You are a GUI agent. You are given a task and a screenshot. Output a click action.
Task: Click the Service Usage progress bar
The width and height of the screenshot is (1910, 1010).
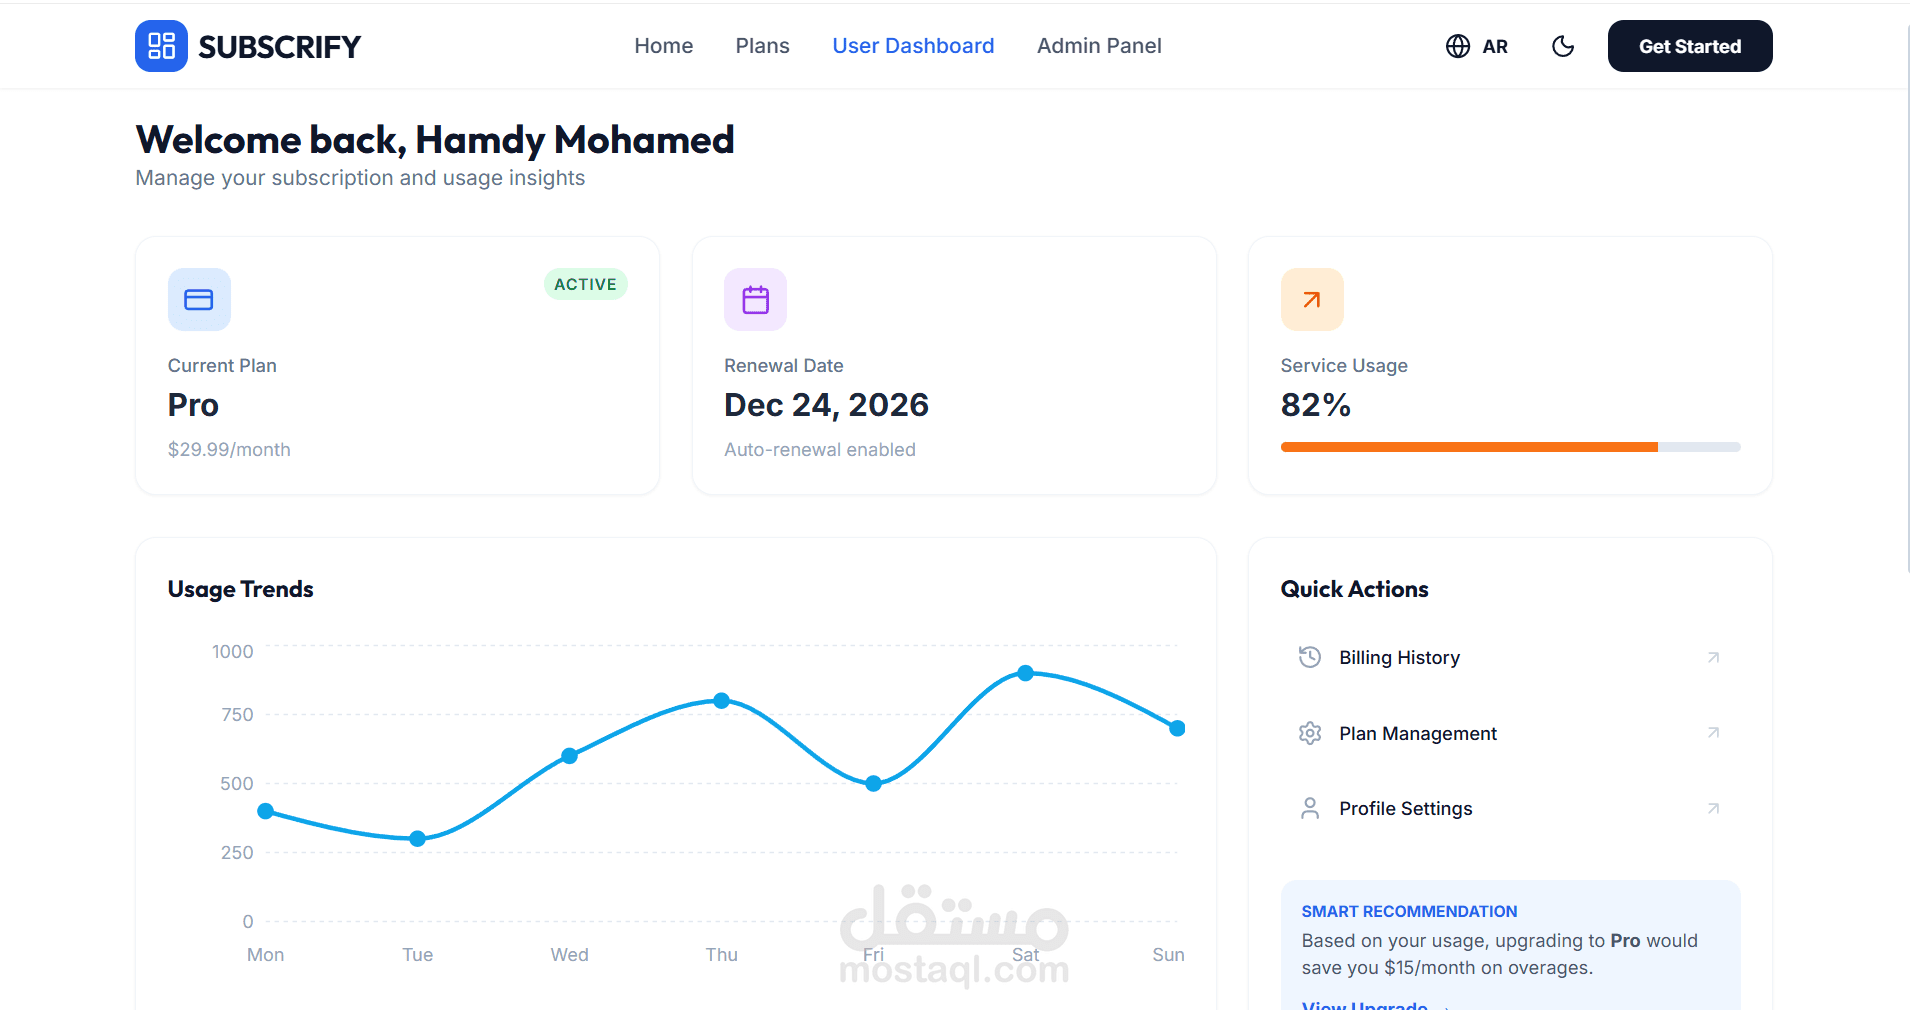[x=1510, y=447]
